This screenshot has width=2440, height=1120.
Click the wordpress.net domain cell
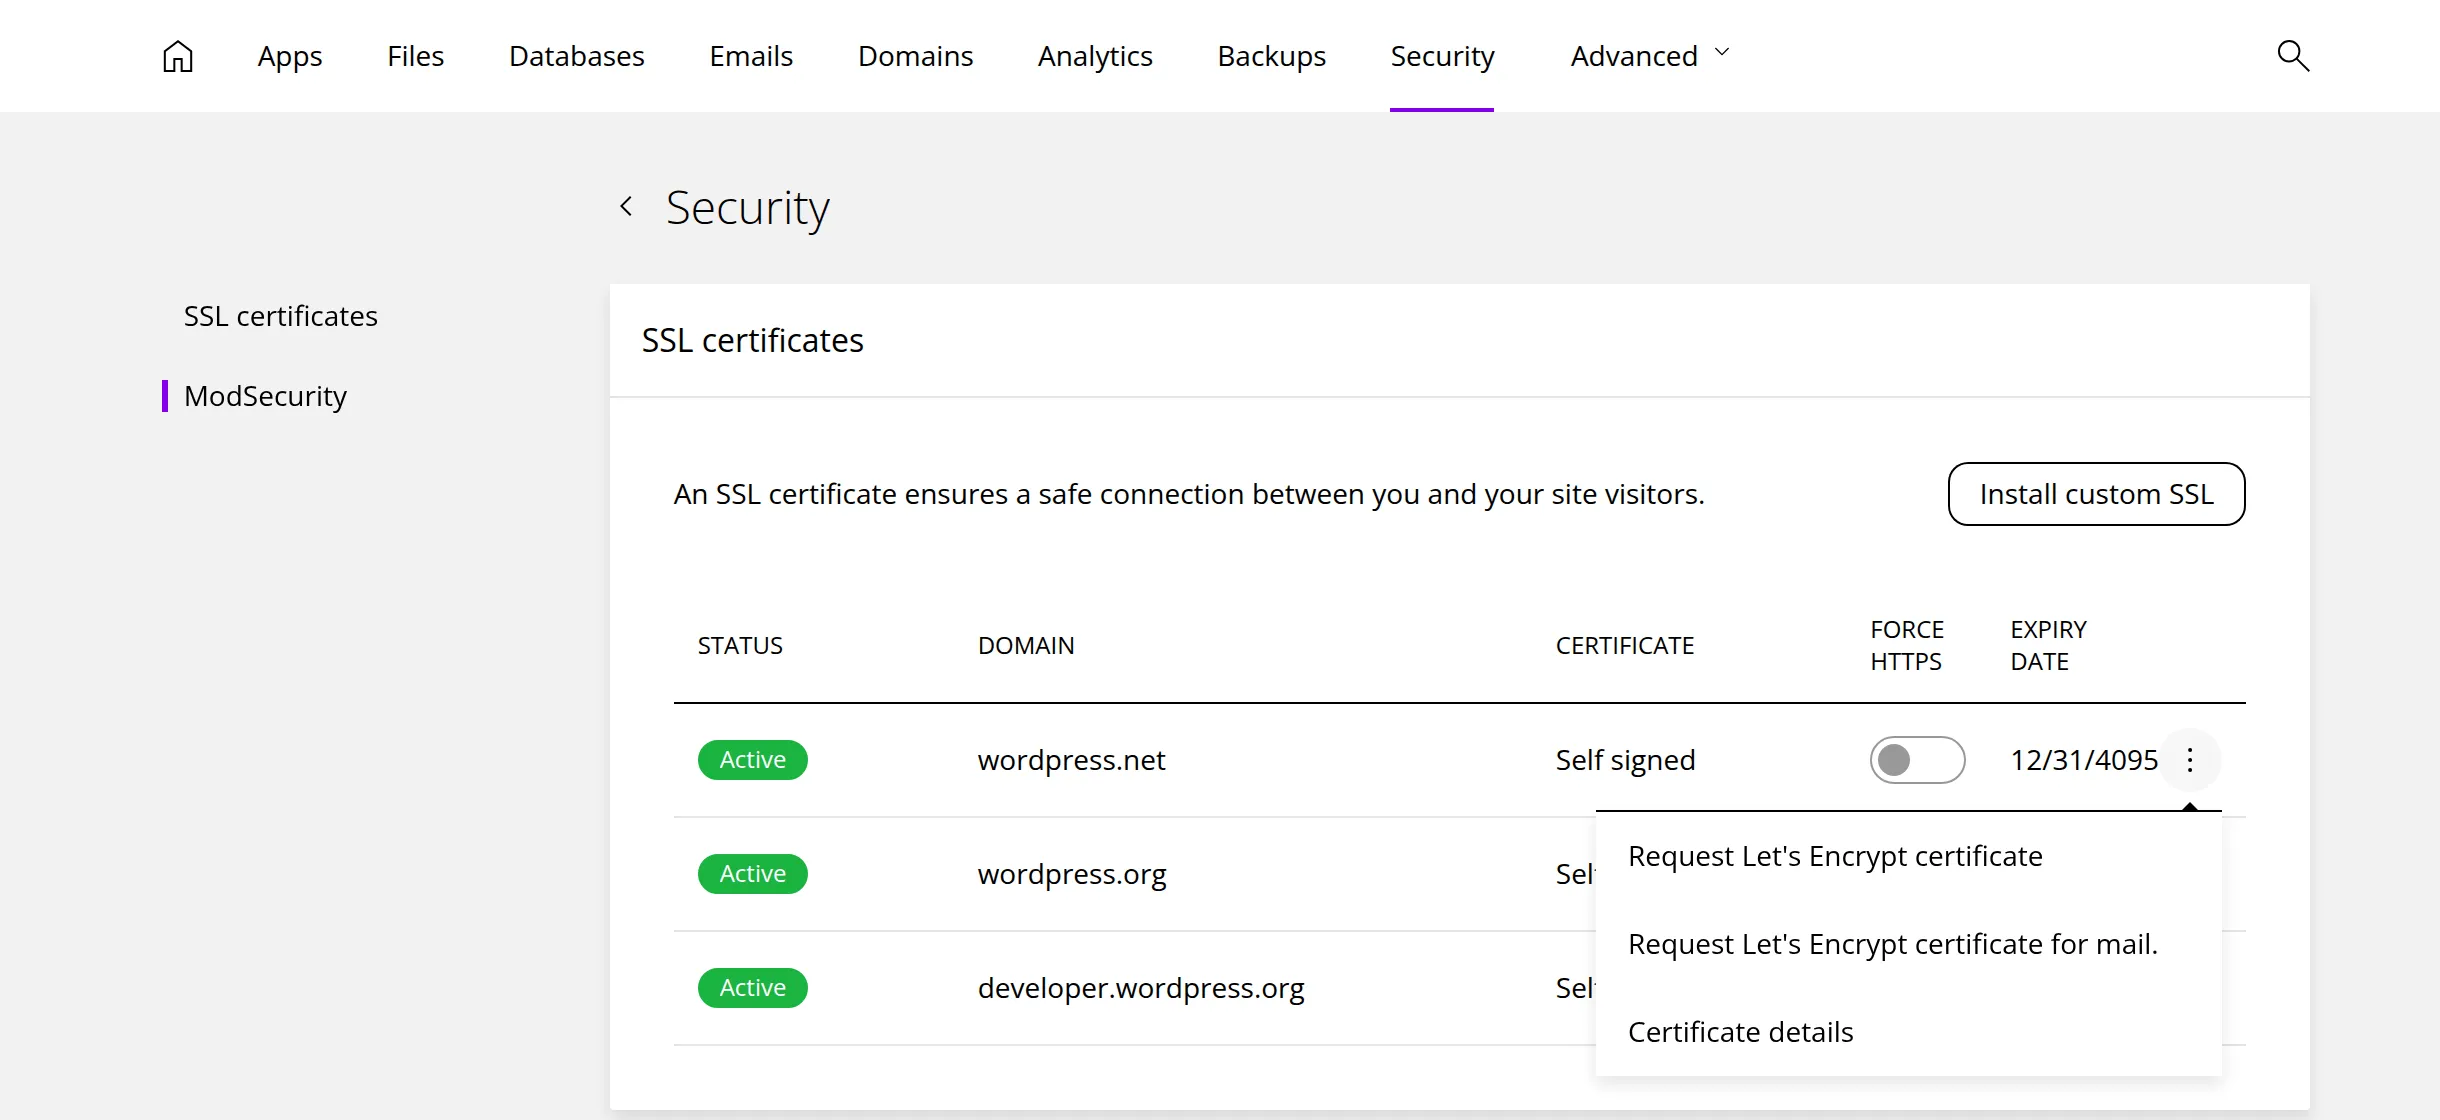[1071, 760]
